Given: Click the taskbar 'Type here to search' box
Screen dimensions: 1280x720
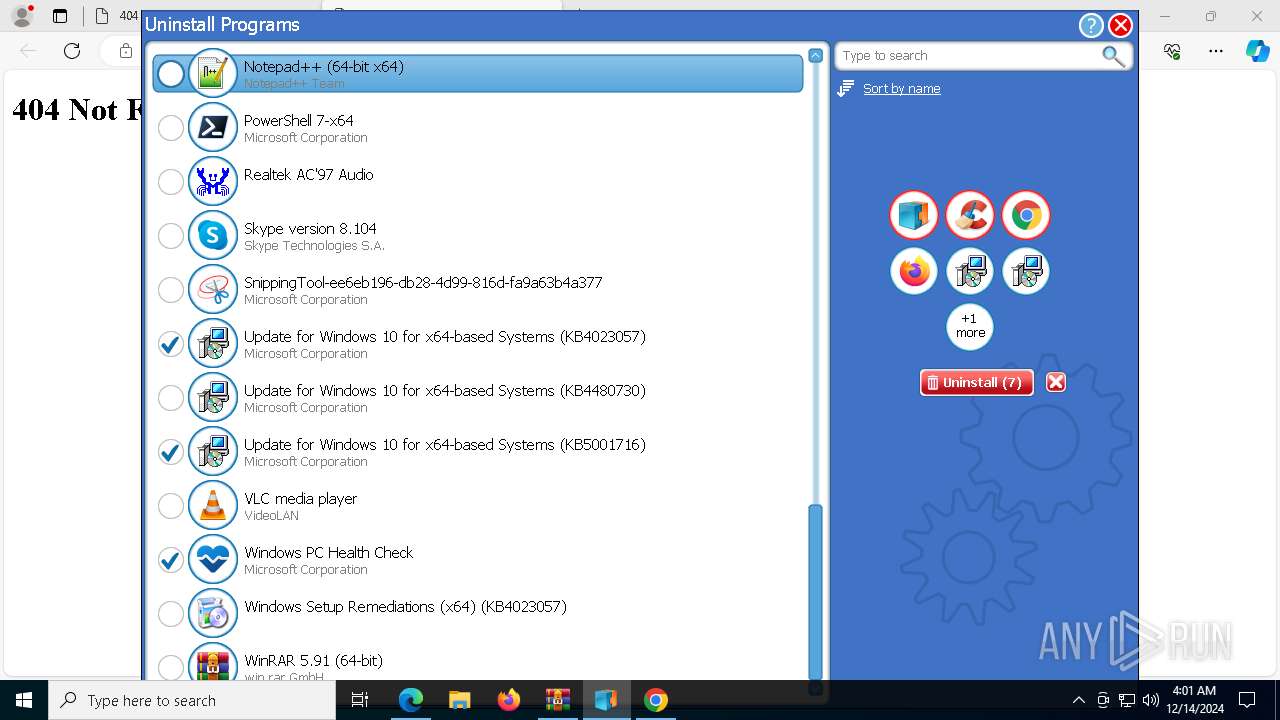Looking at the screenshot, I should click(192, 700).
